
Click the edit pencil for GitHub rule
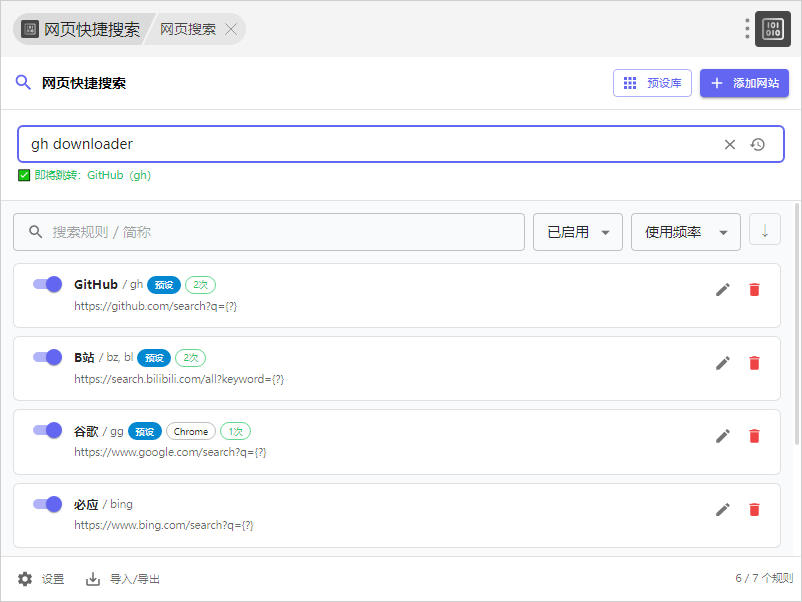723,289
